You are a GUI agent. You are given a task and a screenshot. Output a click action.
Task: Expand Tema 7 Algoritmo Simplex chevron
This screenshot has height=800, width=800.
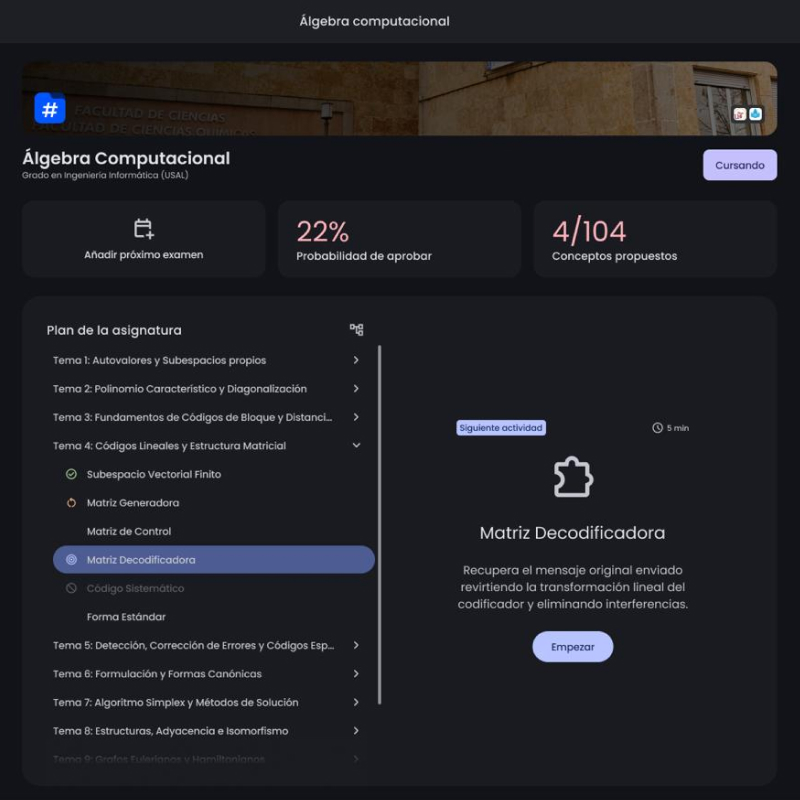coord(356,703)
